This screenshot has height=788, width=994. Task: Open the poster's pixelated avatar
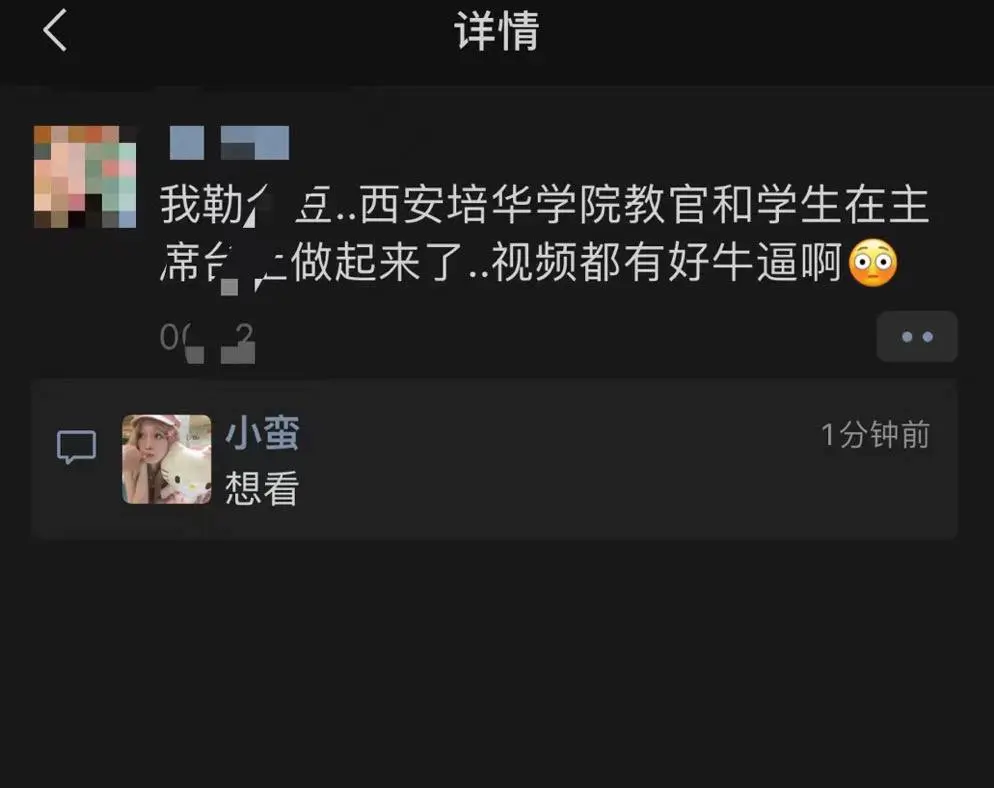click(x=85, y=176)
